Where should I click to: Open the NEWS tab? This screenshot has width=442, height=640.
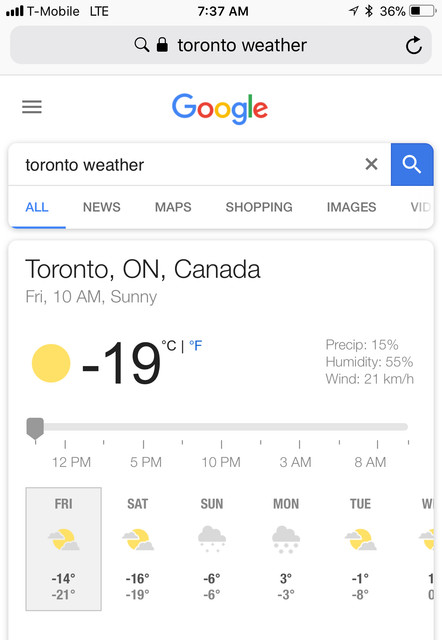(102, 207)
